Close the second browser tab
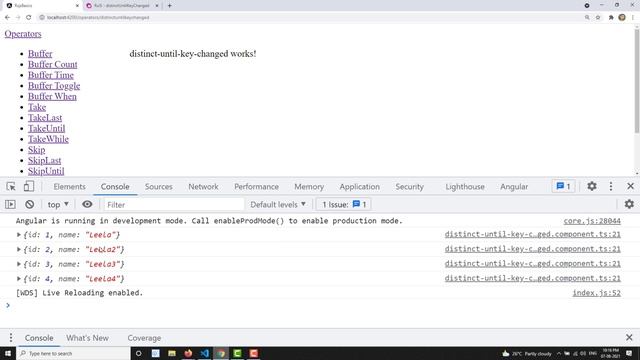640x360 pixels. click(157, 6)
